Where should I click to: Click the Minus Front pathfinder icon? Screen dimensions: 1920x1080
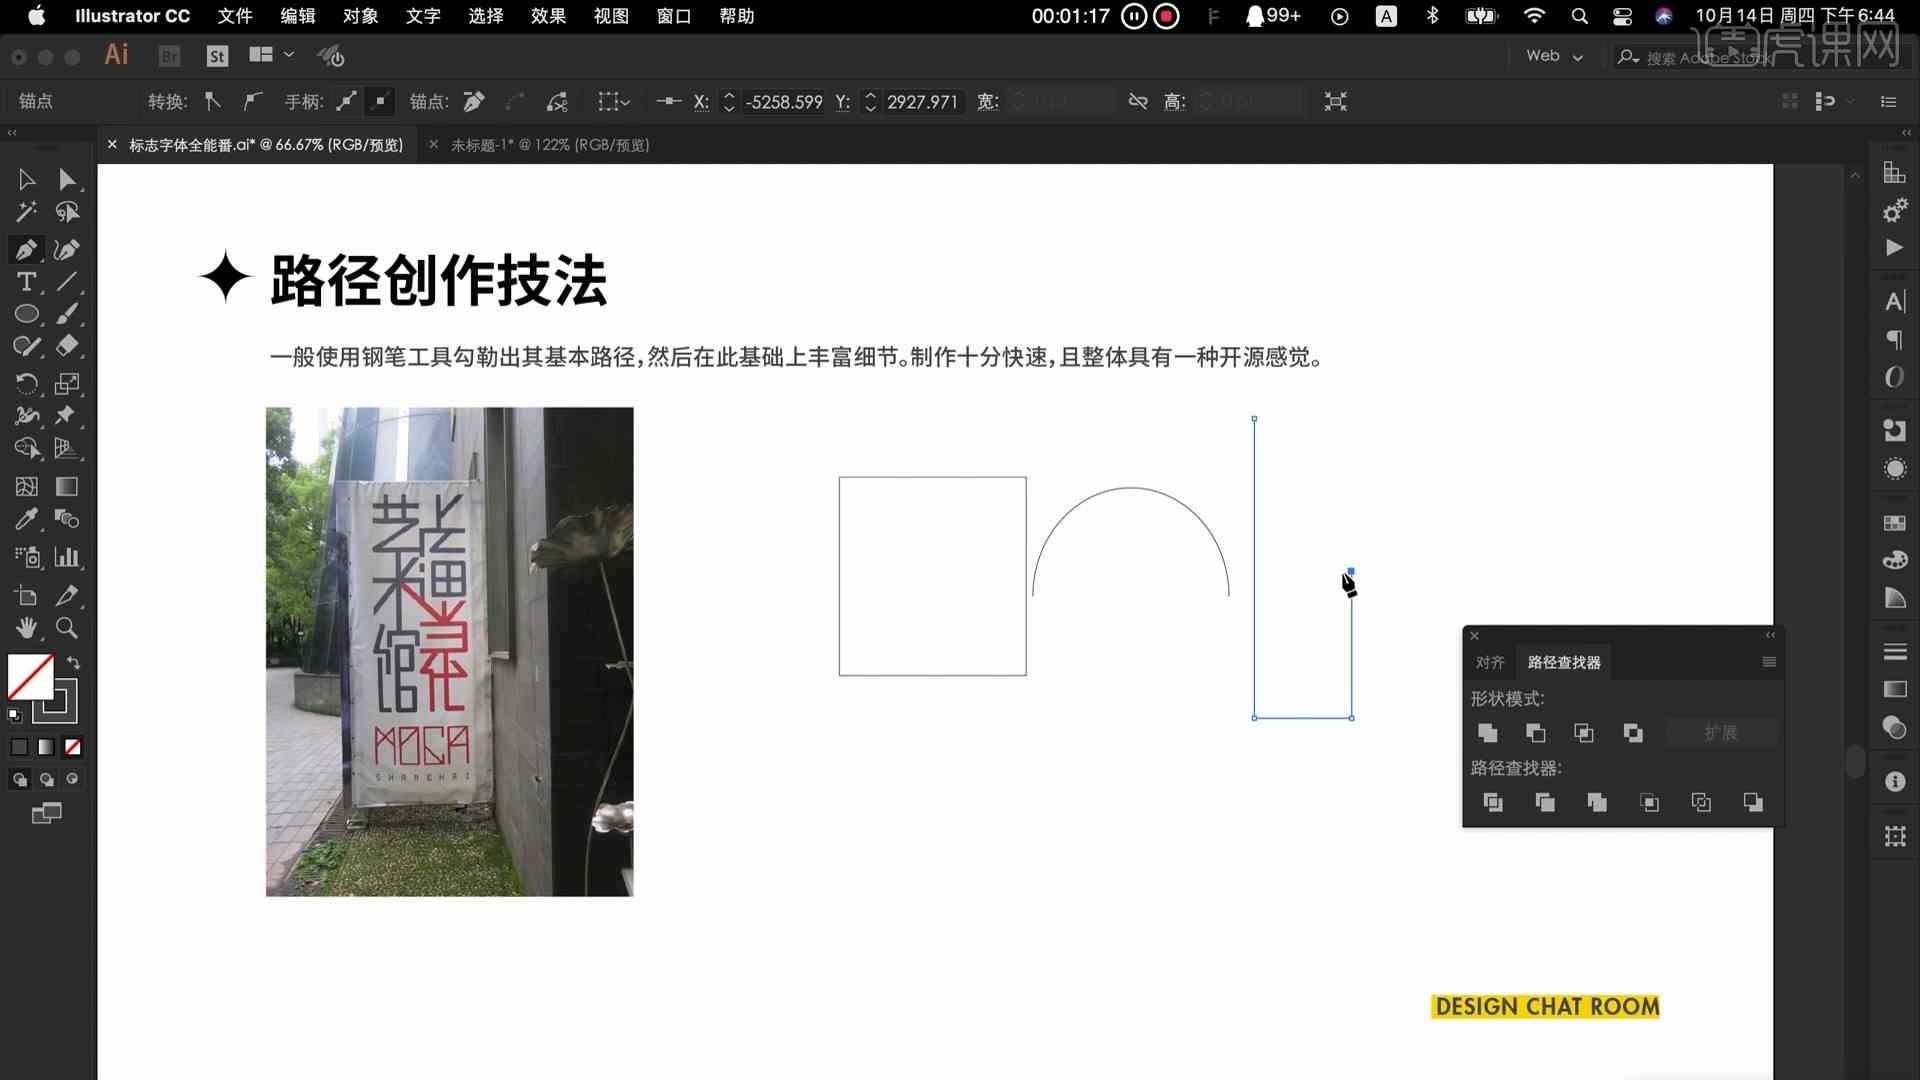pyautogui.click(x=1535, y=733)
